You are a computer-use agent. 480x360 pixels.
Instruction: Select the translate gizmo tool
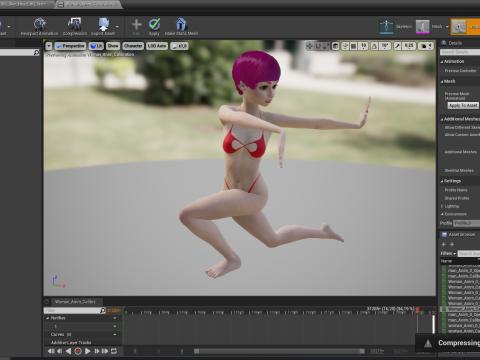(x=310, y=46)
